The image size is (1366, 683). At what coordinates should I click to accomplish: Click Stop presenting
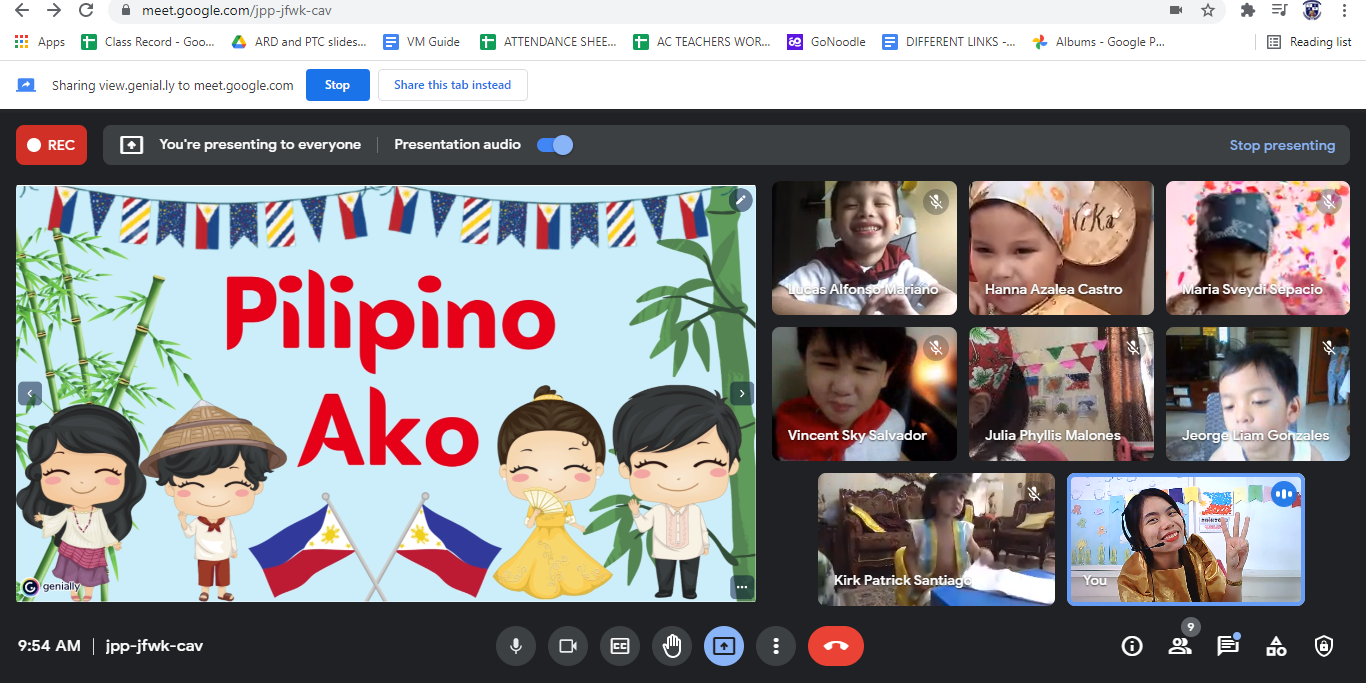pos(1282,145)
